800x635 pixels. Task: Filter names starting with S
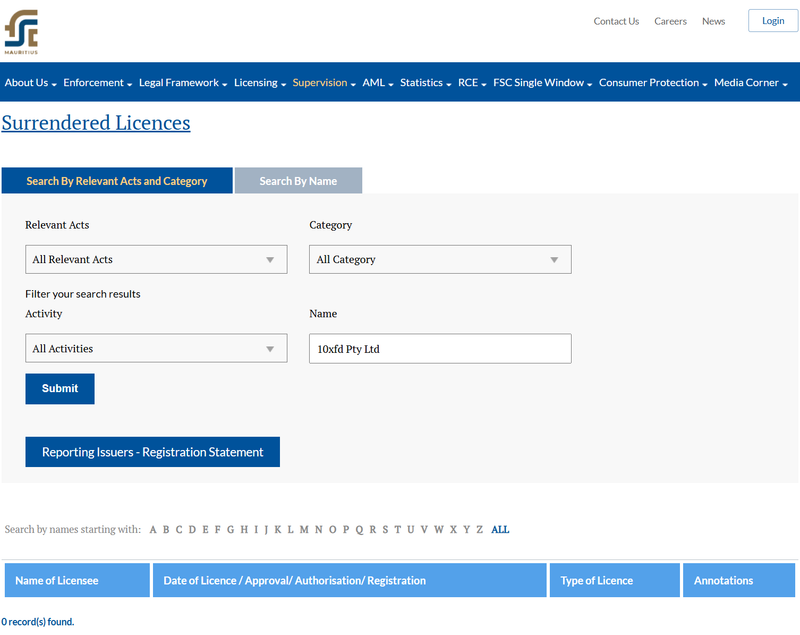coord(385,529)
